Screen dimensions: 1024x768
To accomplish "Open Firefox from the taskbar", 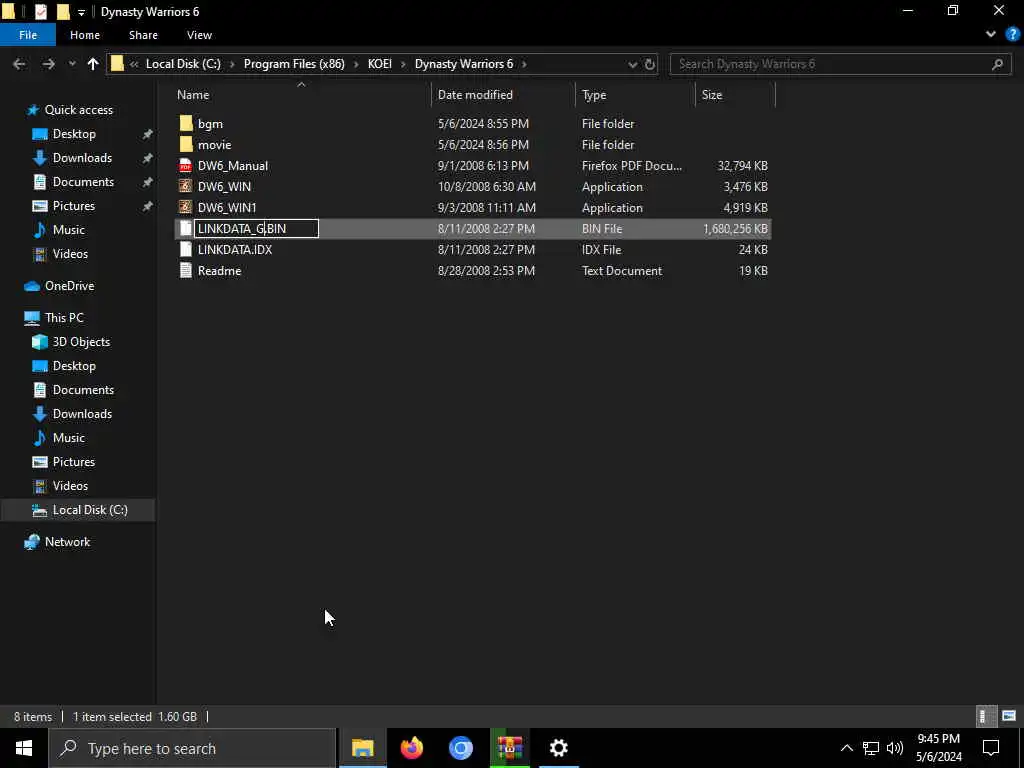I will (x=411, y=748).
